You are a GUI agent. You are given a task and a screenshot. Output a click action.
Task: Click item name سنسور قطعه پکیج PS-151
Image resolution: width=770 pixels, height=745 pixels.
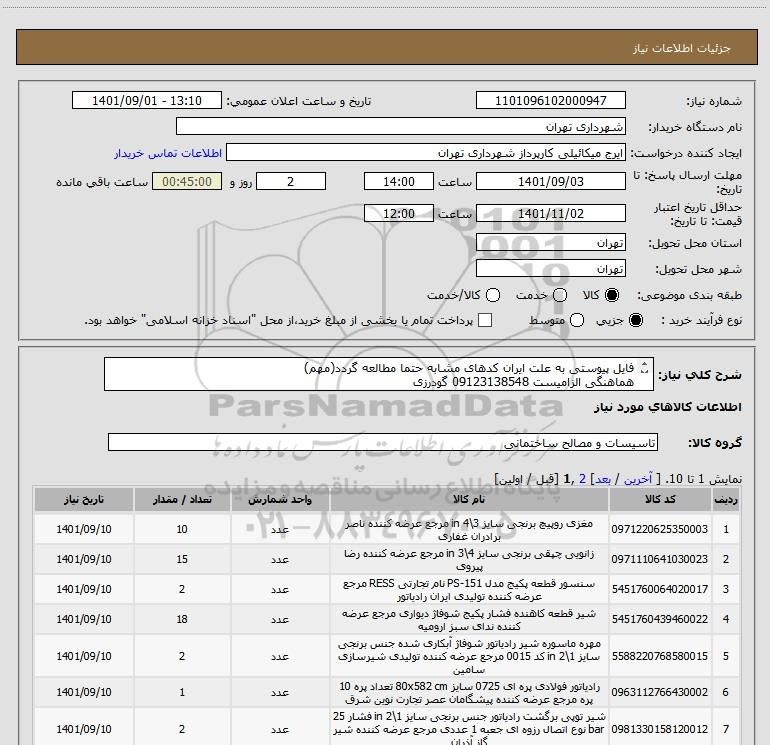[469, 590]
